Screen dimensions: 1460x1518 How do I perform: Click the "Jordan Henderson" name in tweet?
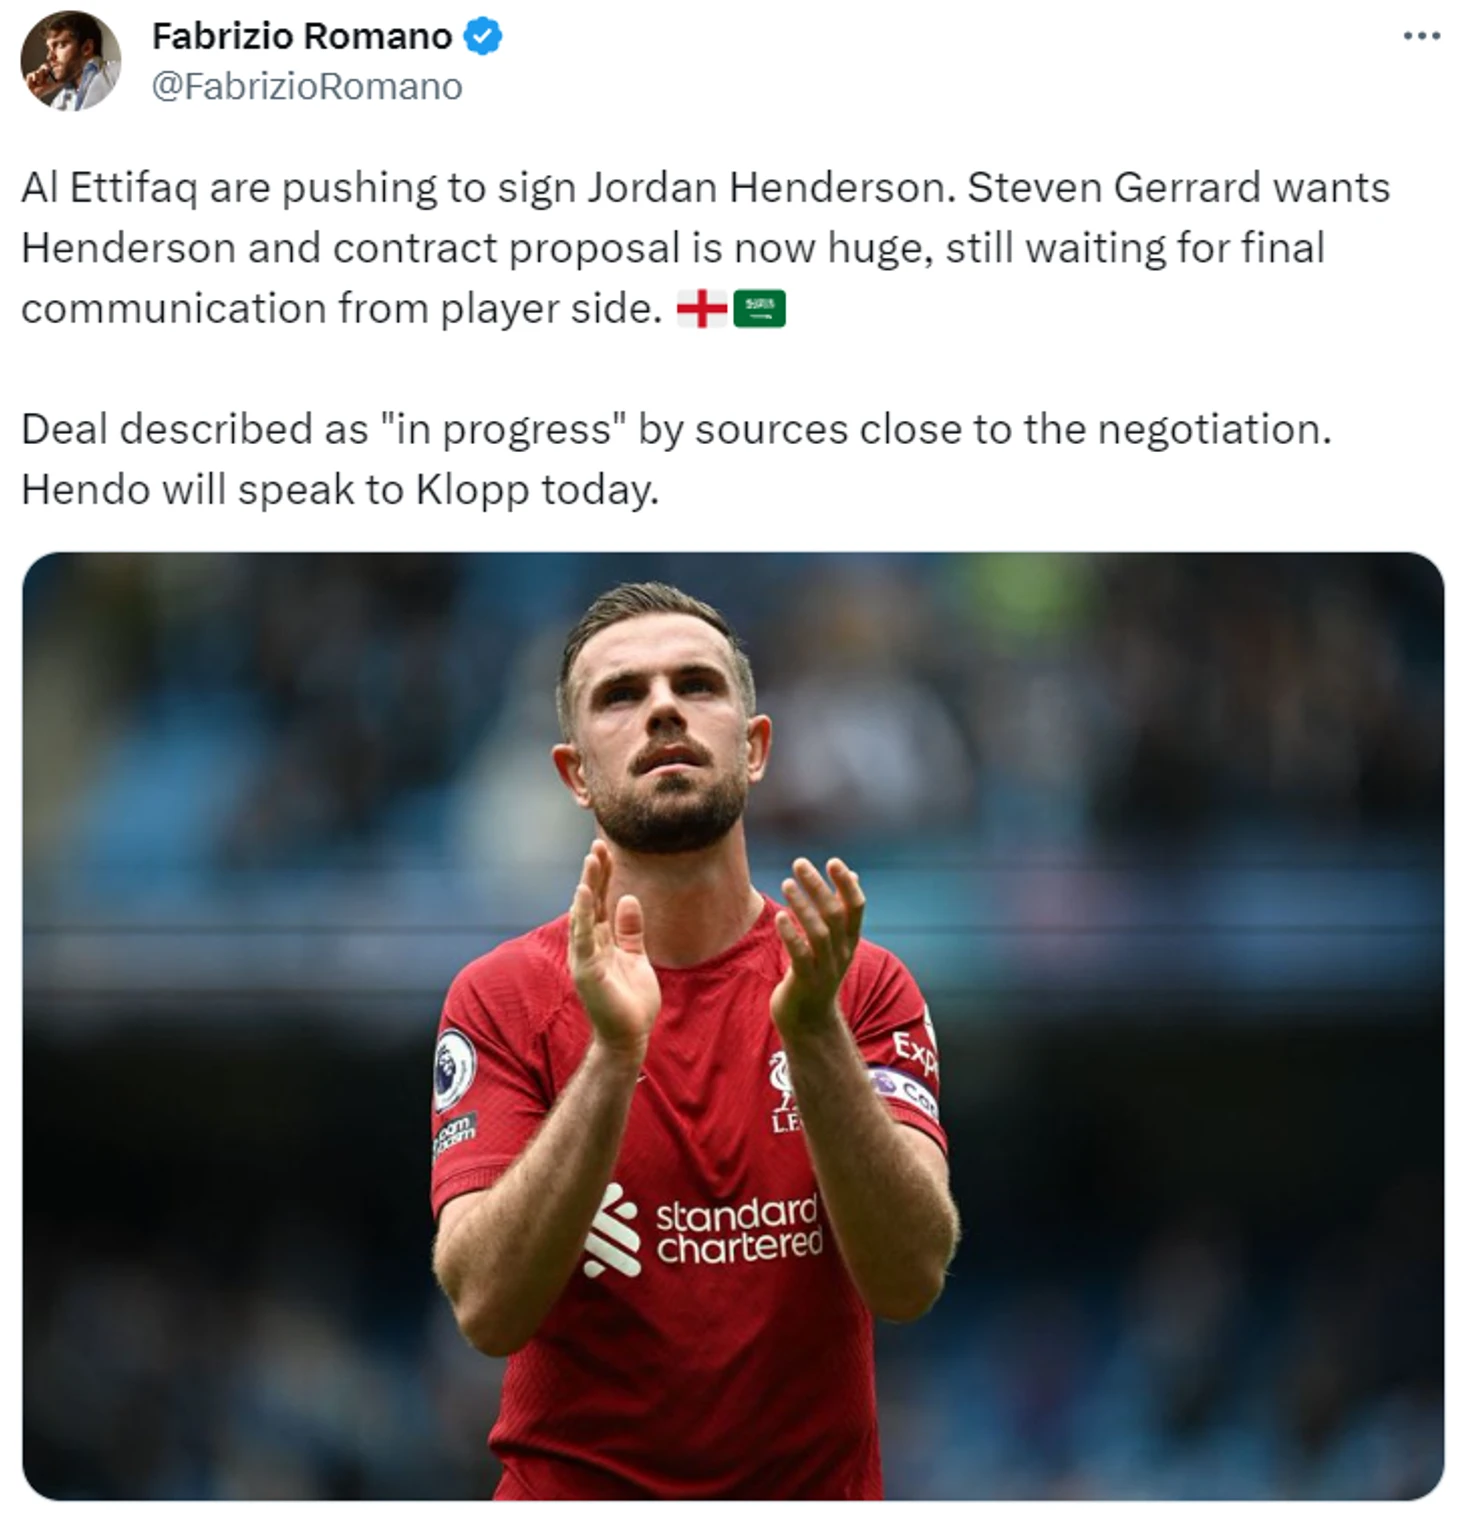point(769,188)
